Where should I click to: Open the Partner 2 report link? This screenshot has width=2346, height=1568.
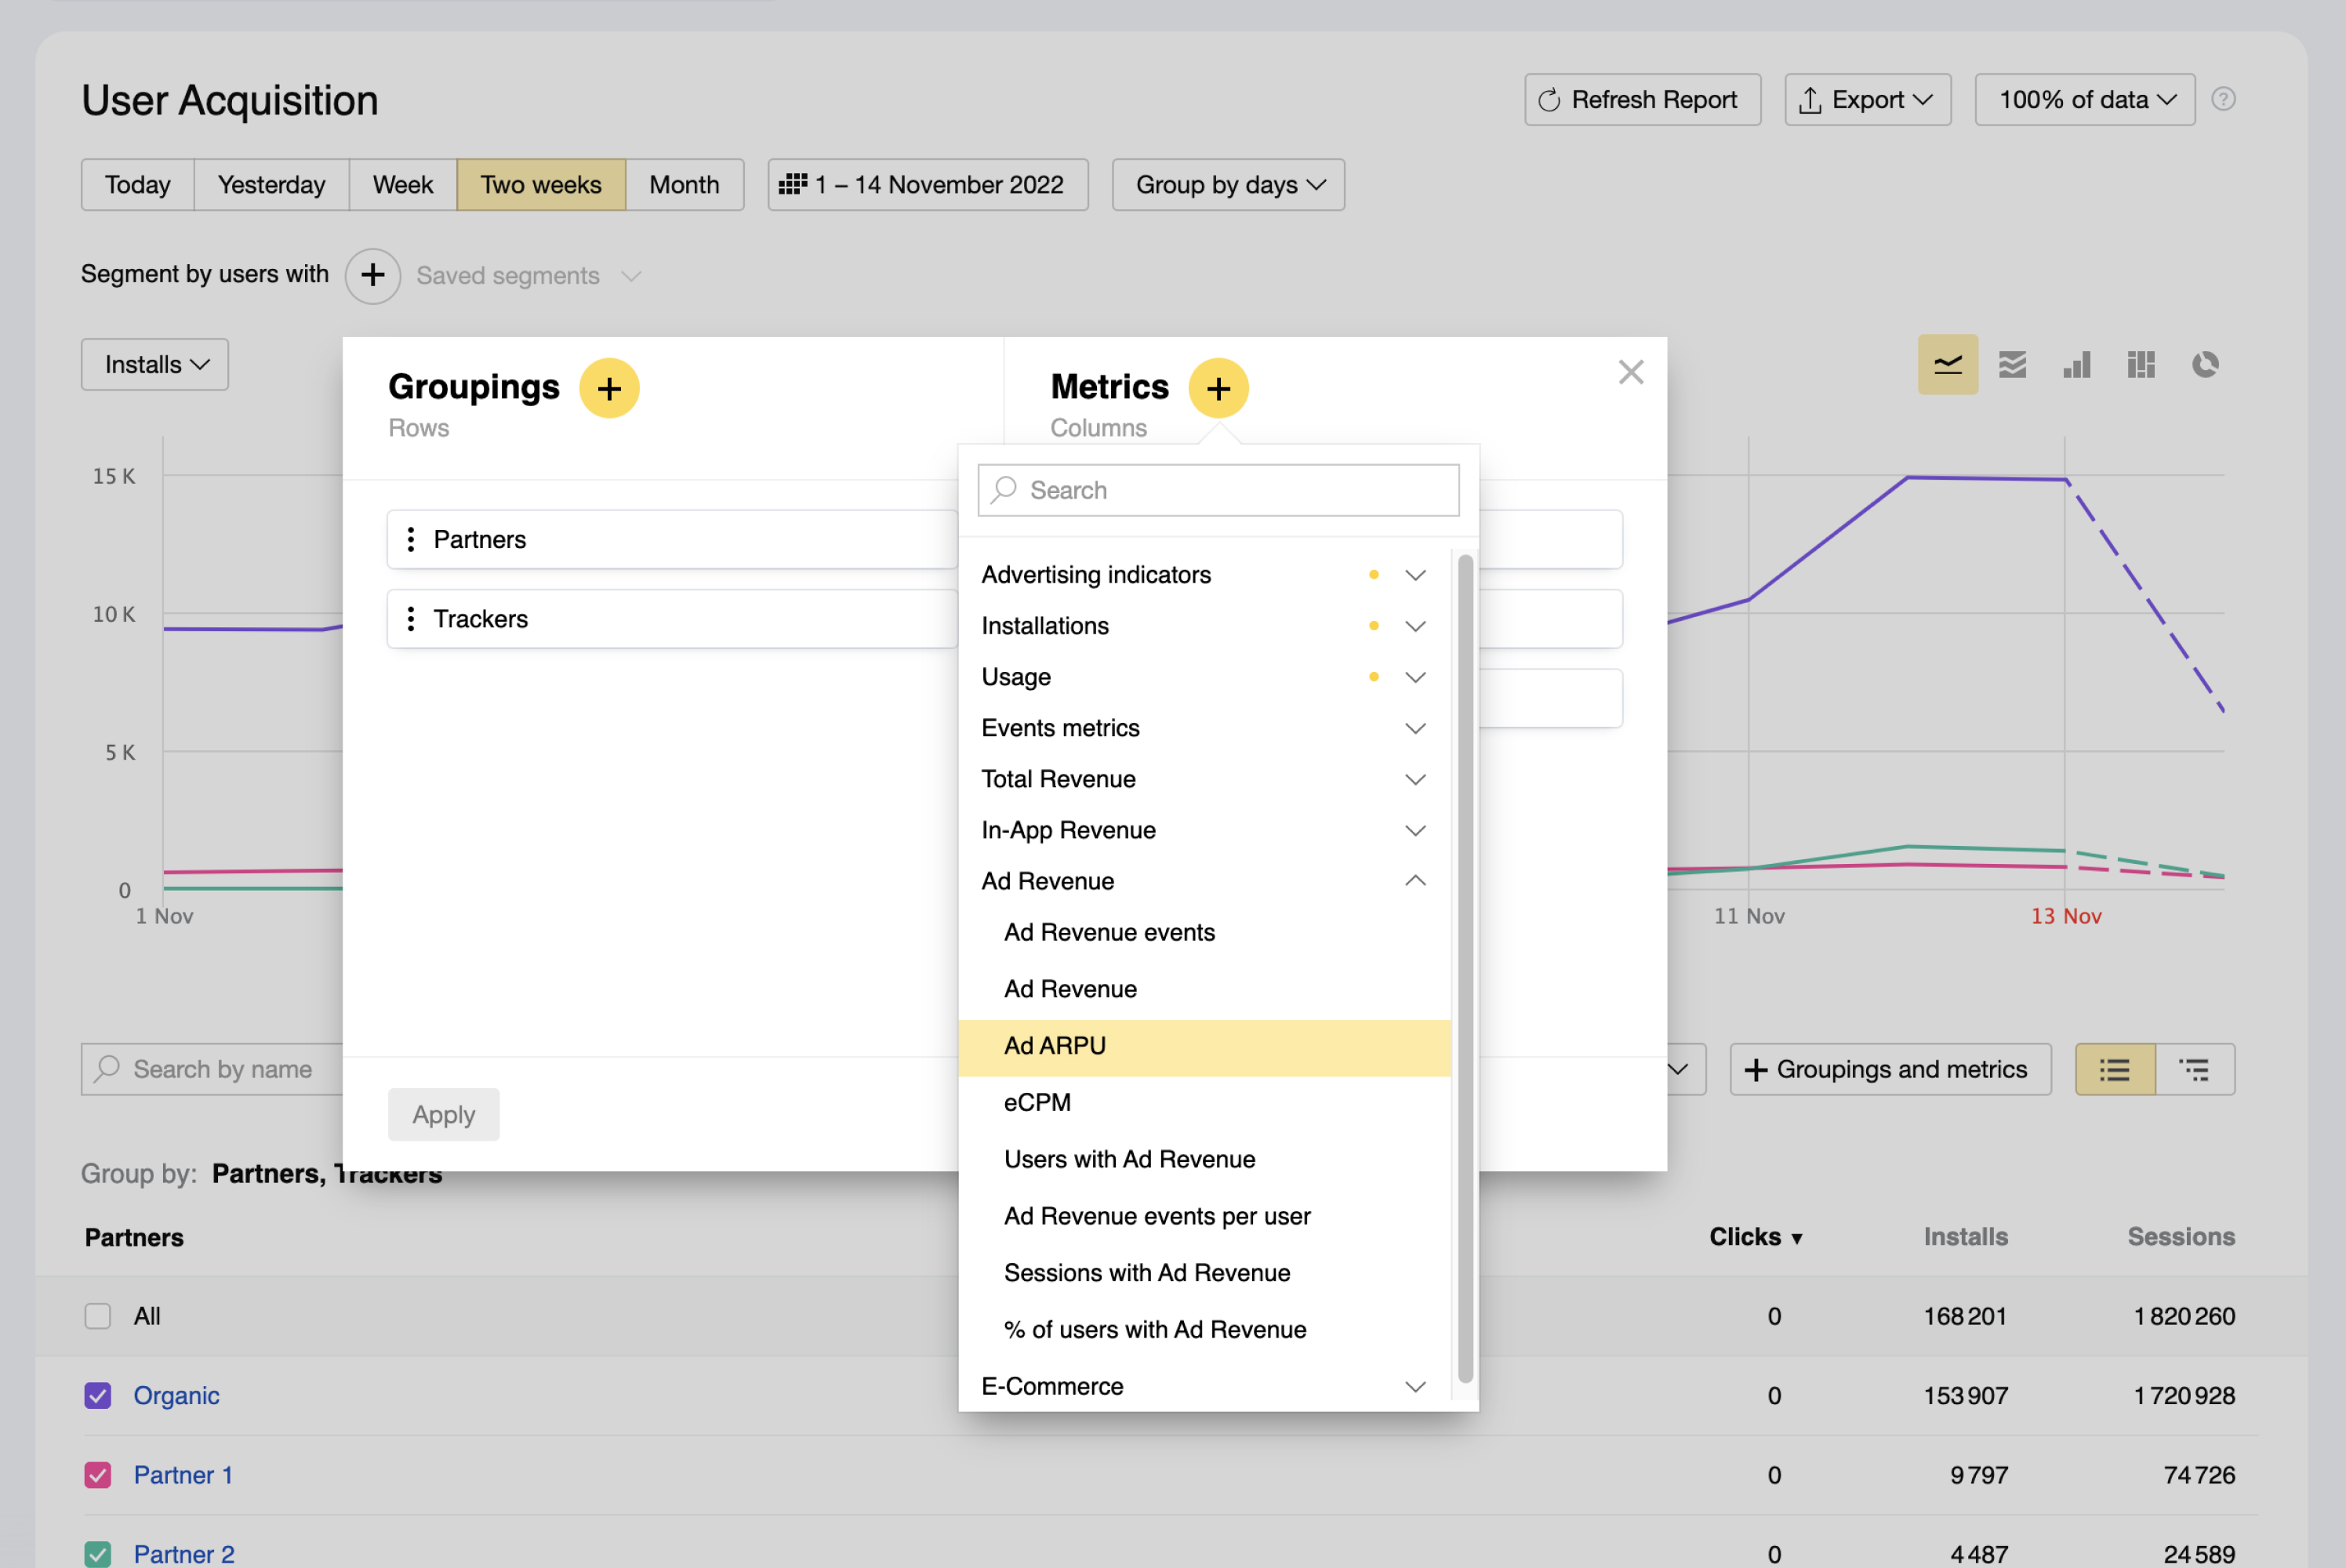pos(184,1553)
